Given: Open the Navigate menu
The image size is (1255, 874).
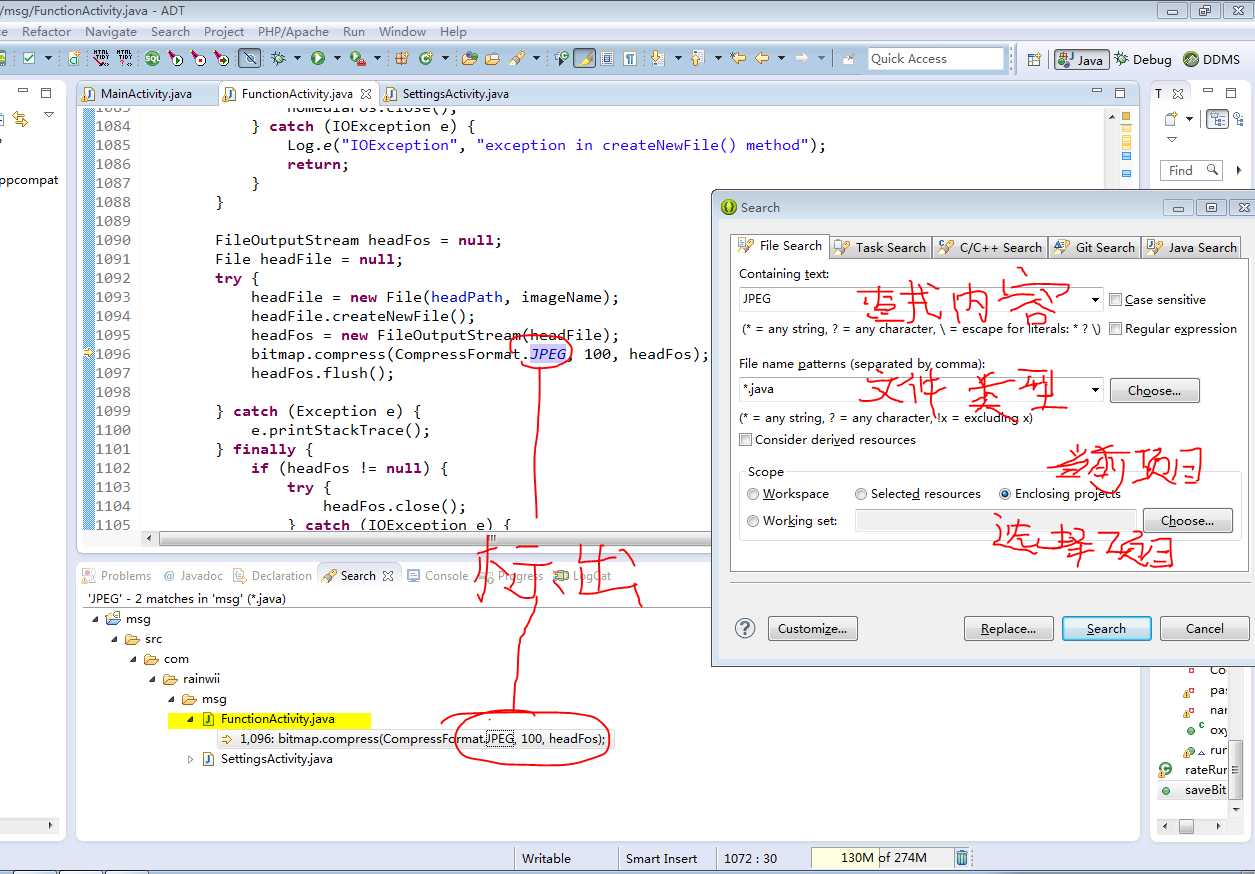Looking at the screenshot, I should [110, 31].
